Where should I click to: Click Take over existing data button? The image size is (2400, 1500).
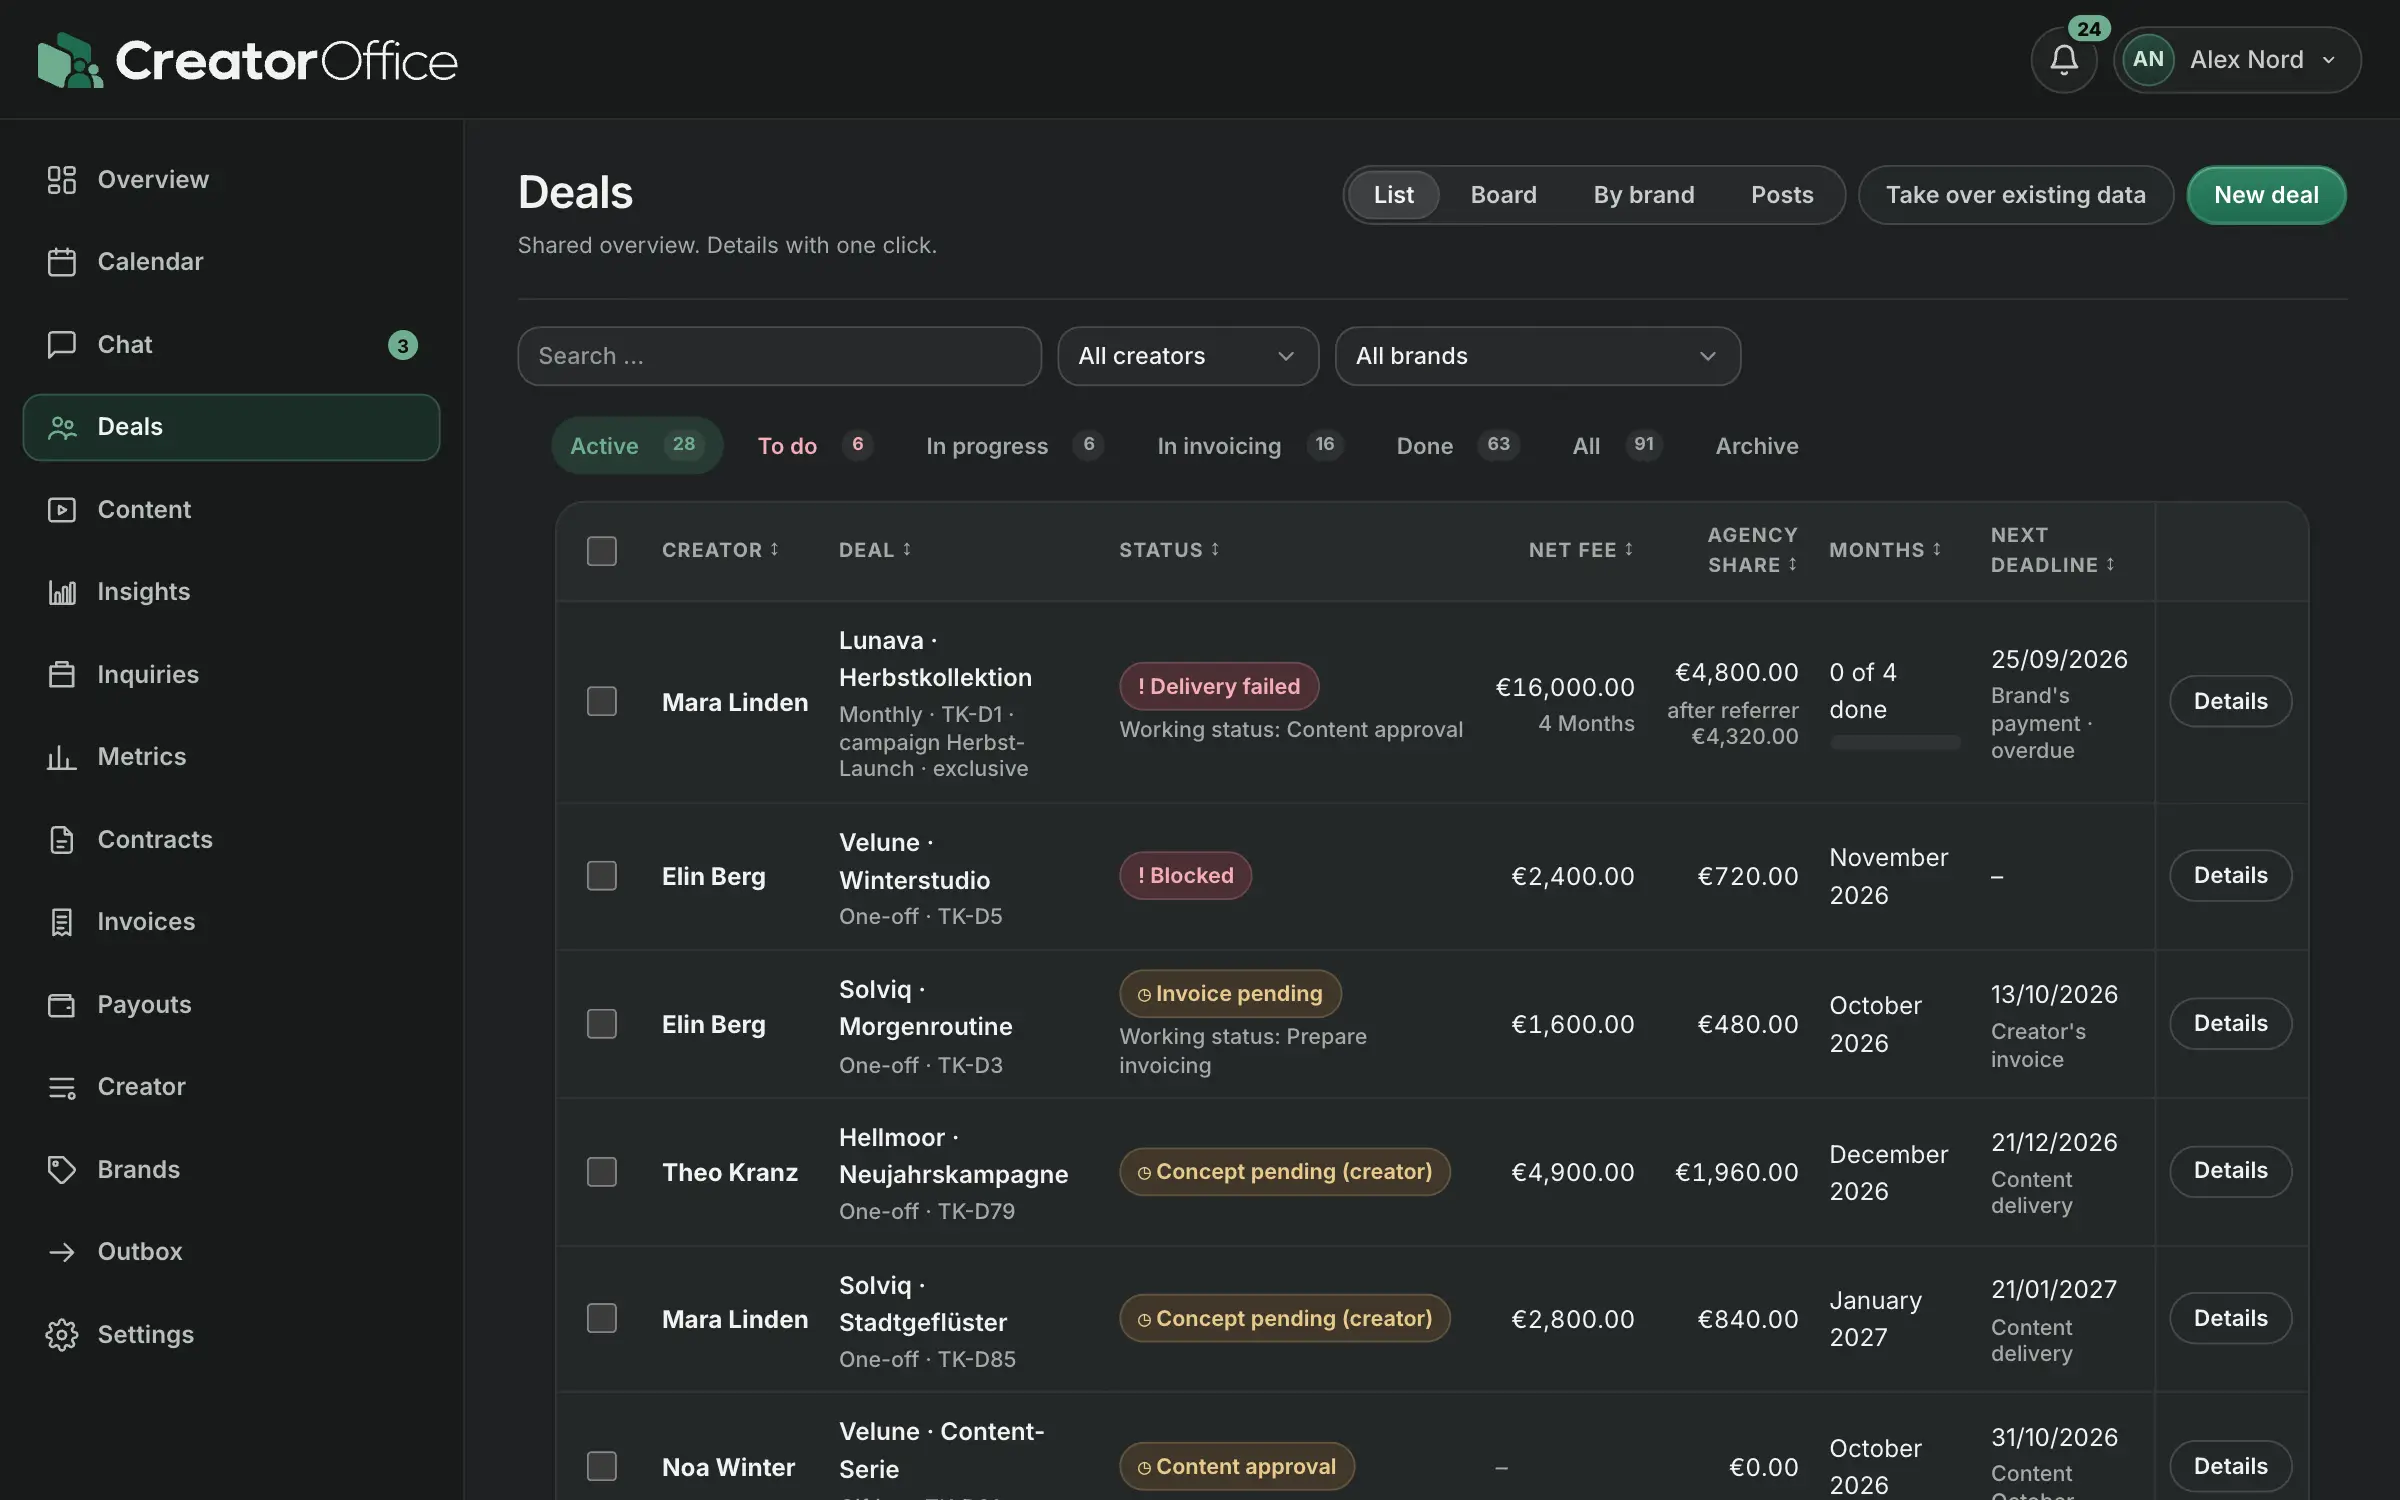point(2015,195)
